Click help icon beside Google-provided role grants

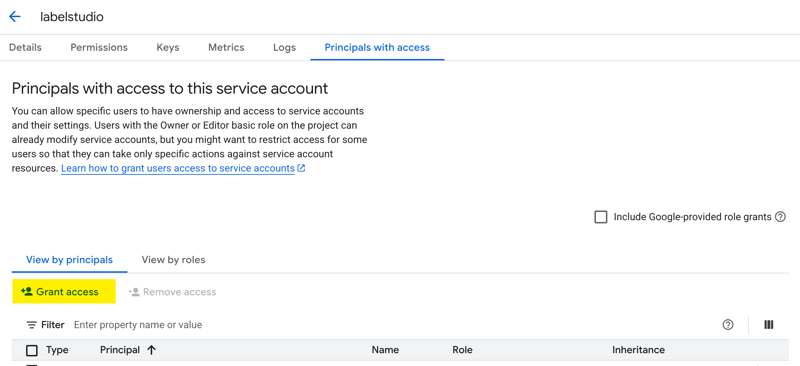tap(780, 217)
